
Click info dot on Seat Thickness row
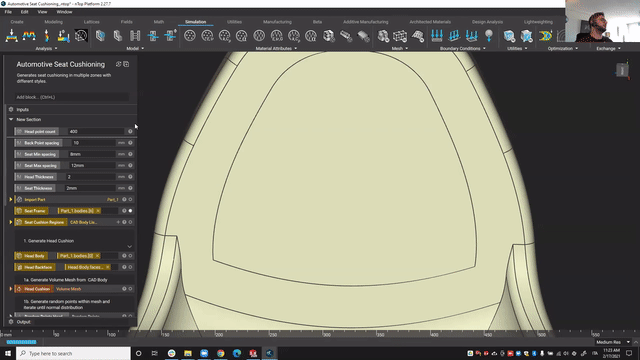pyautogui.click(x=130, y=188)
